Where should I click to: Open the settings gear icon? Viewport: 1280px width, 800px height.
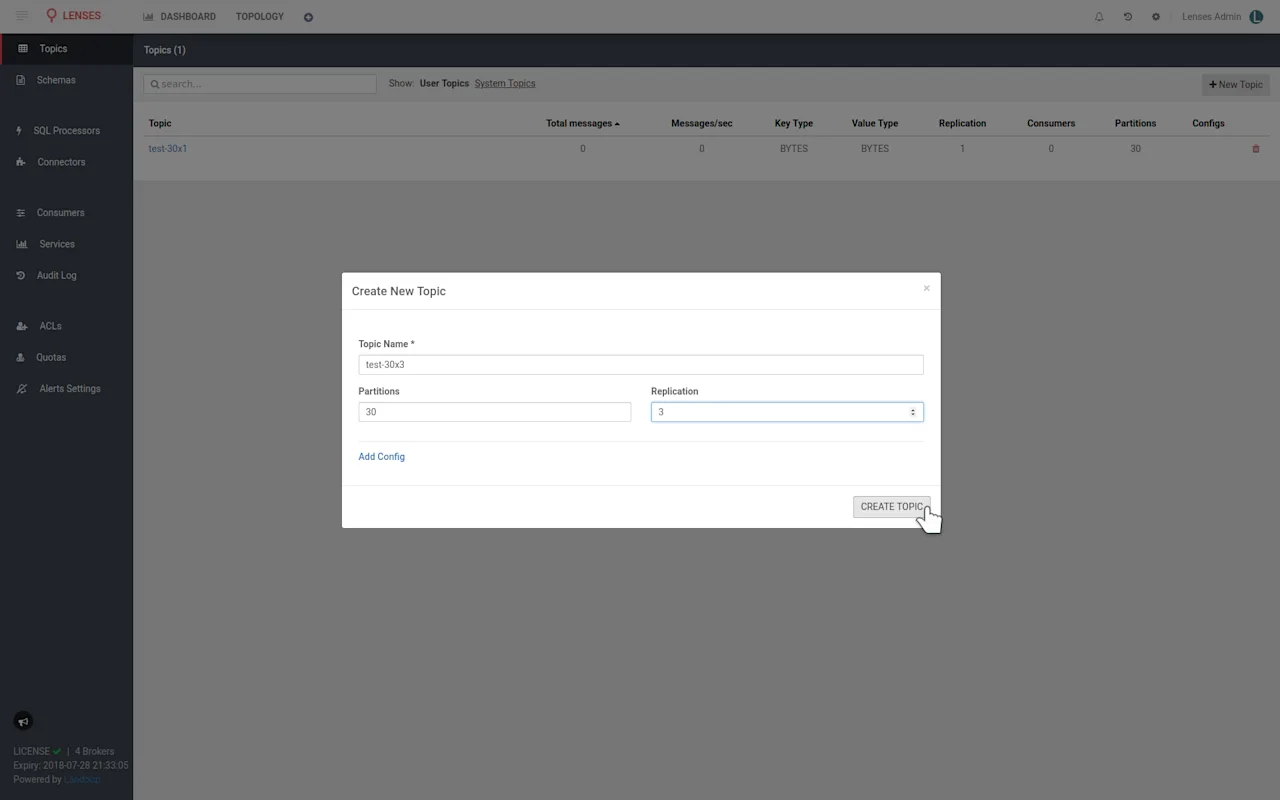(x=1156, y=17)
